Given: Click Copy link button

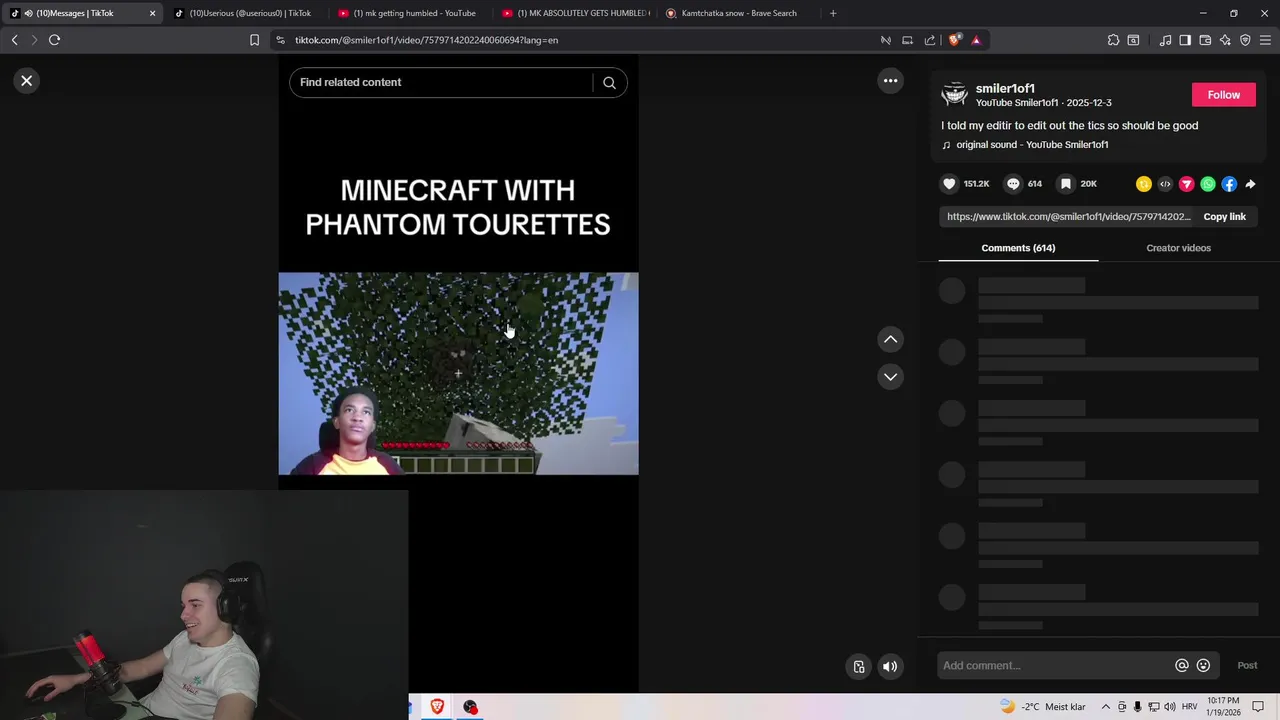Looking at the screenshot, I should tap(1224, 217).
